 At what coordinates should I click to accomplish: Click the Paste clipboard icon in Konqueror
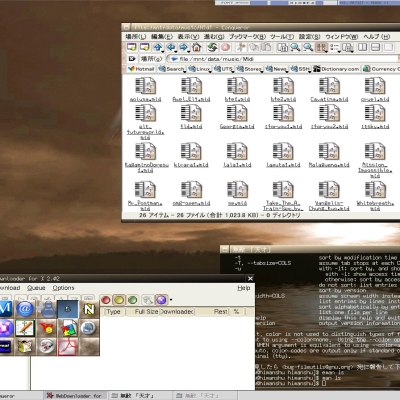(266, 47)
